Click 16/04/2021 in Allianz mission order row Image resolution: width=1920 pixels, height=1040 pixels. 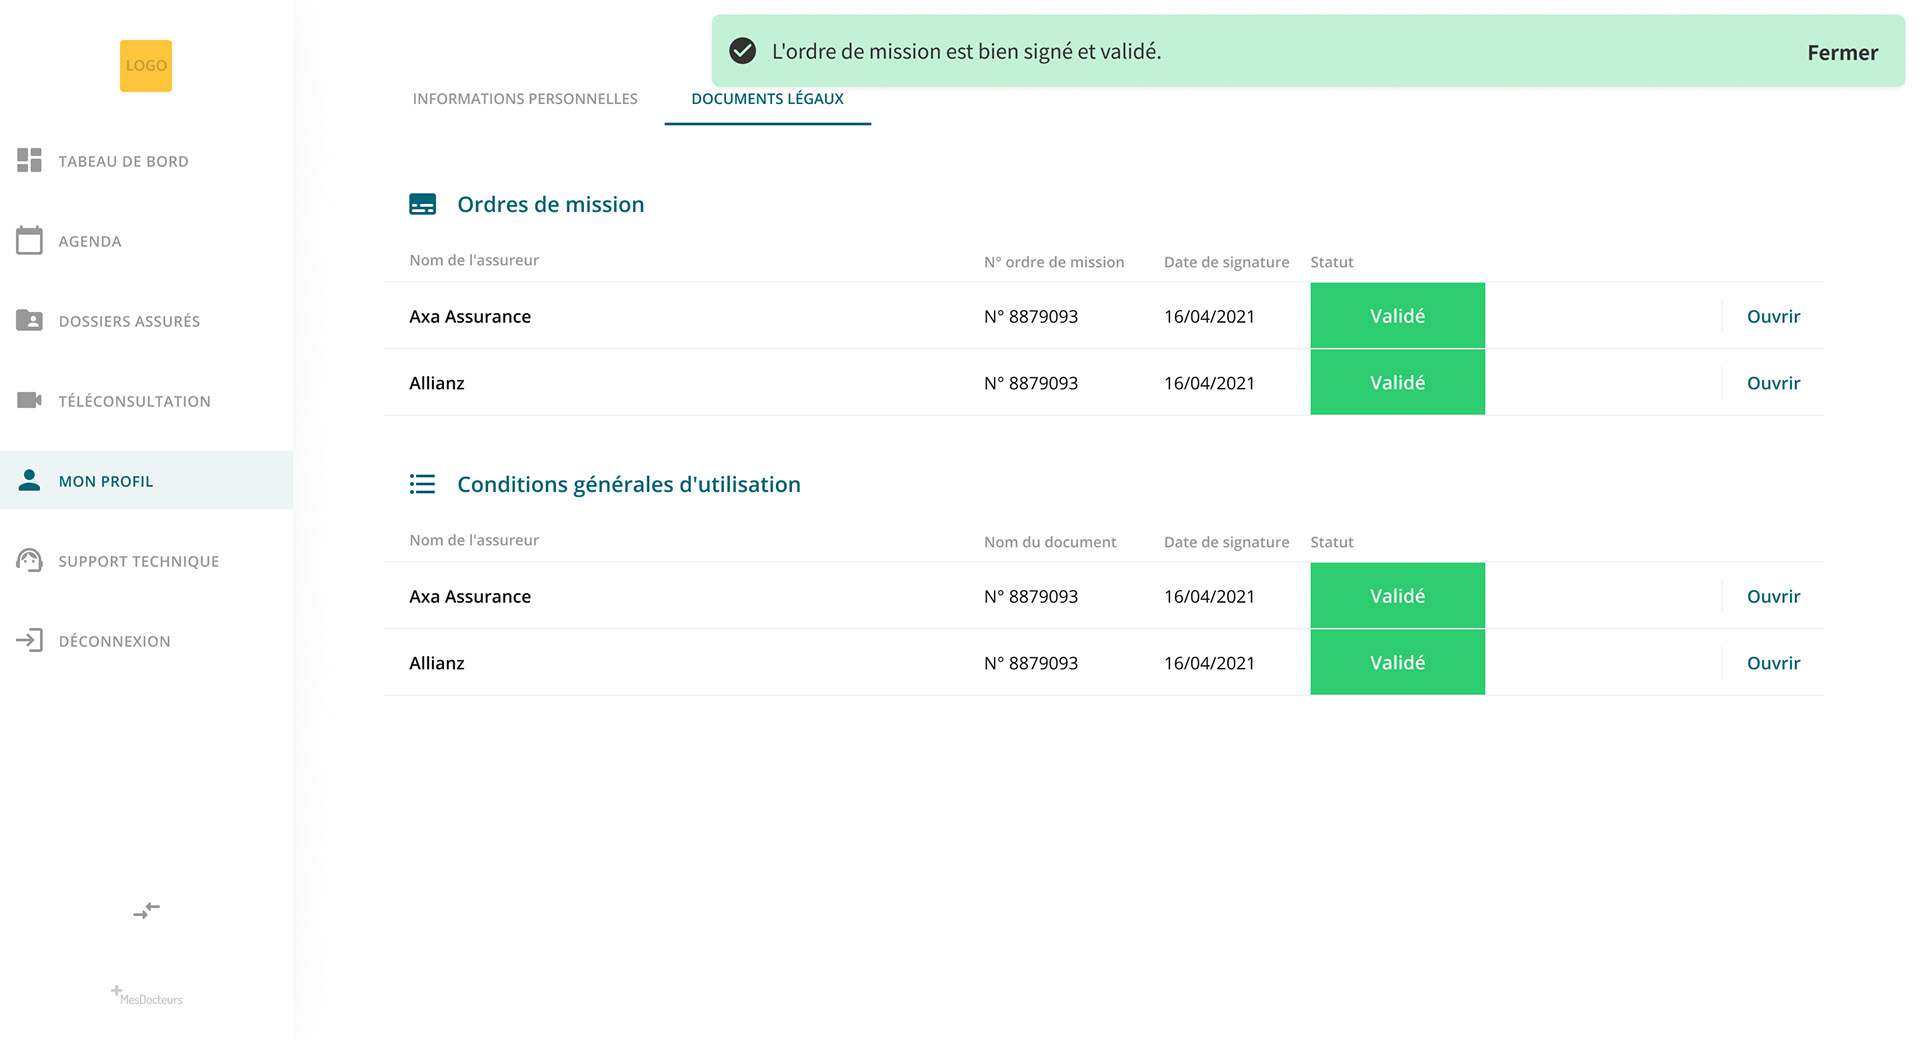tap(1209, 383)
